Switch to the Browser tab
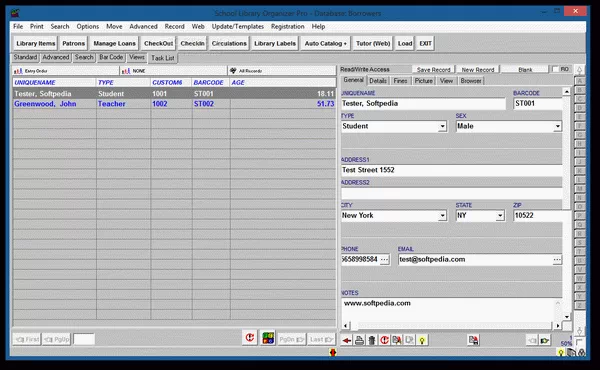Viewport: 600px width, 370px height. pos(471,81)
